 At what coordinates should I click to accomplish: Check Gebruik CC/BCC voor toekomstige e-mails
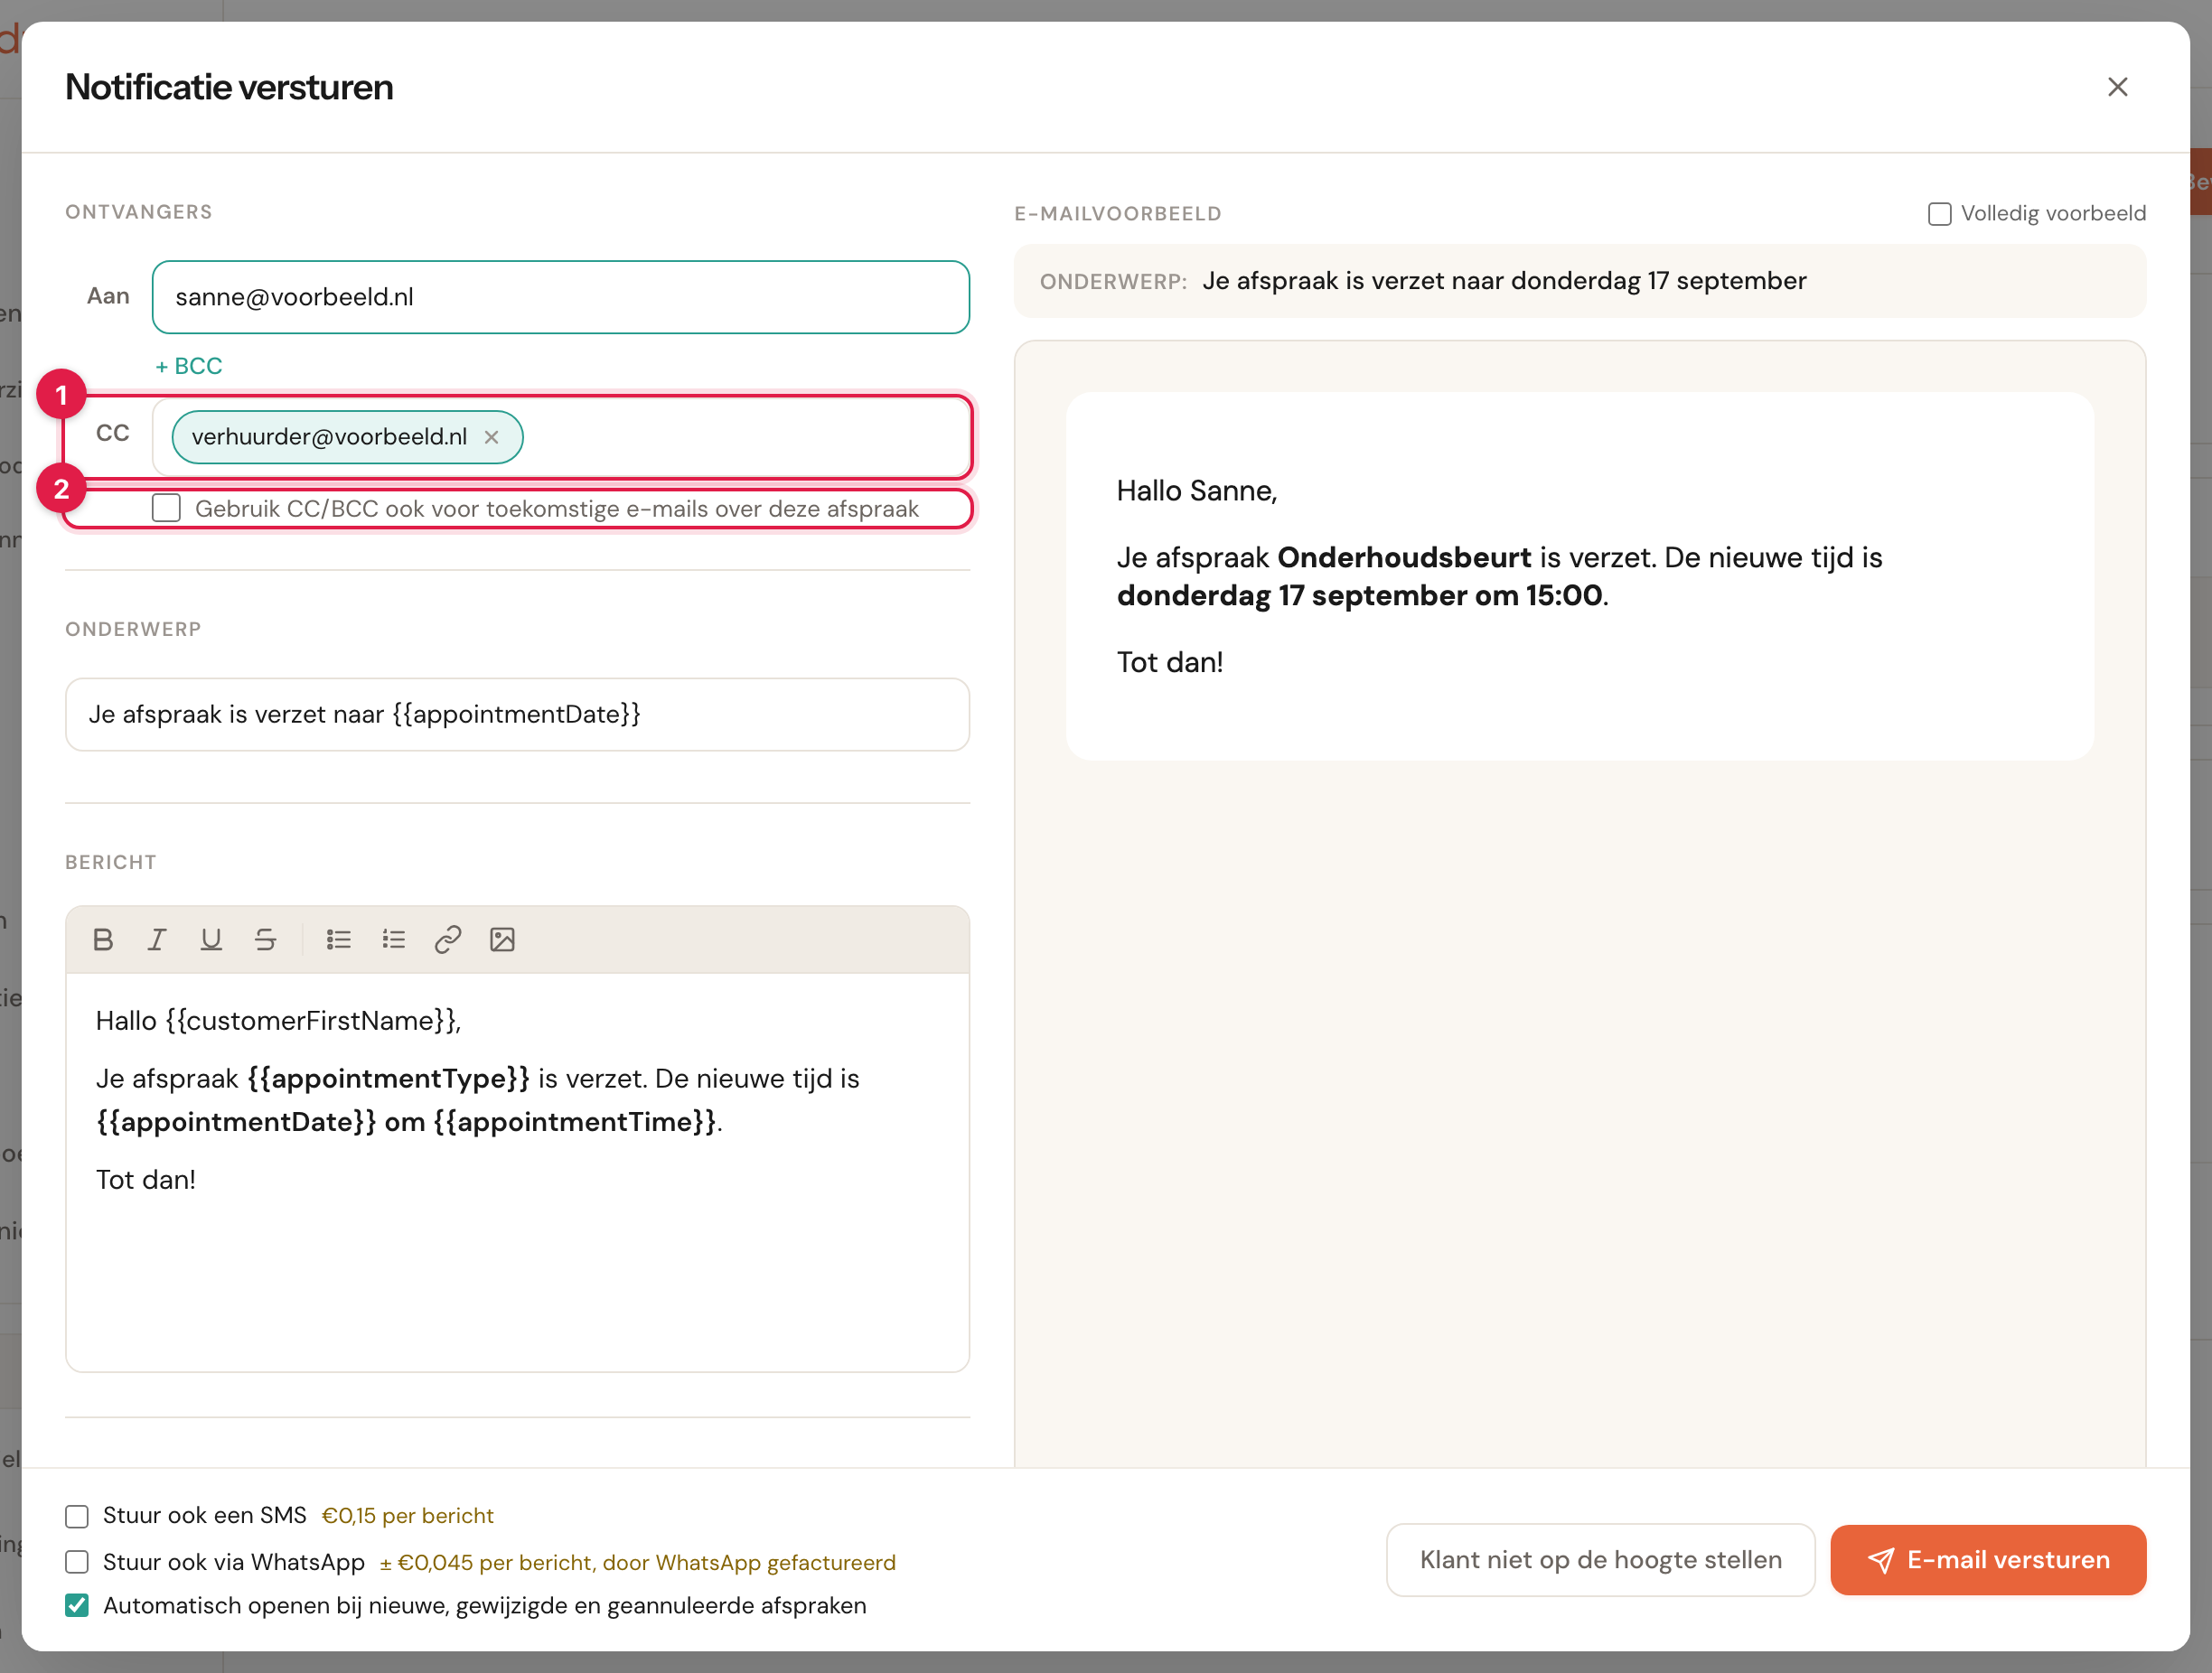click(167, 508)
